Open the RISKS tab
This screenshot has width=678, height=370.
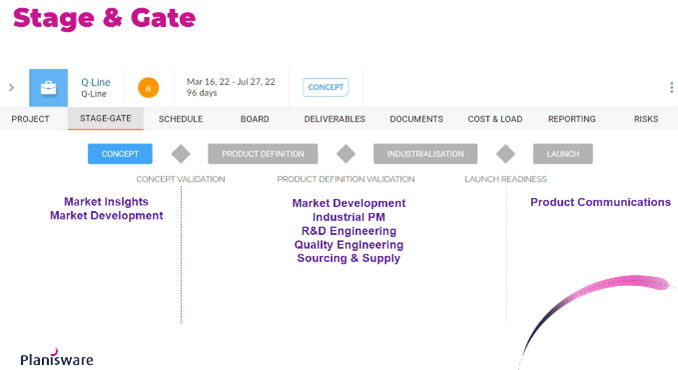coord(646,119)
